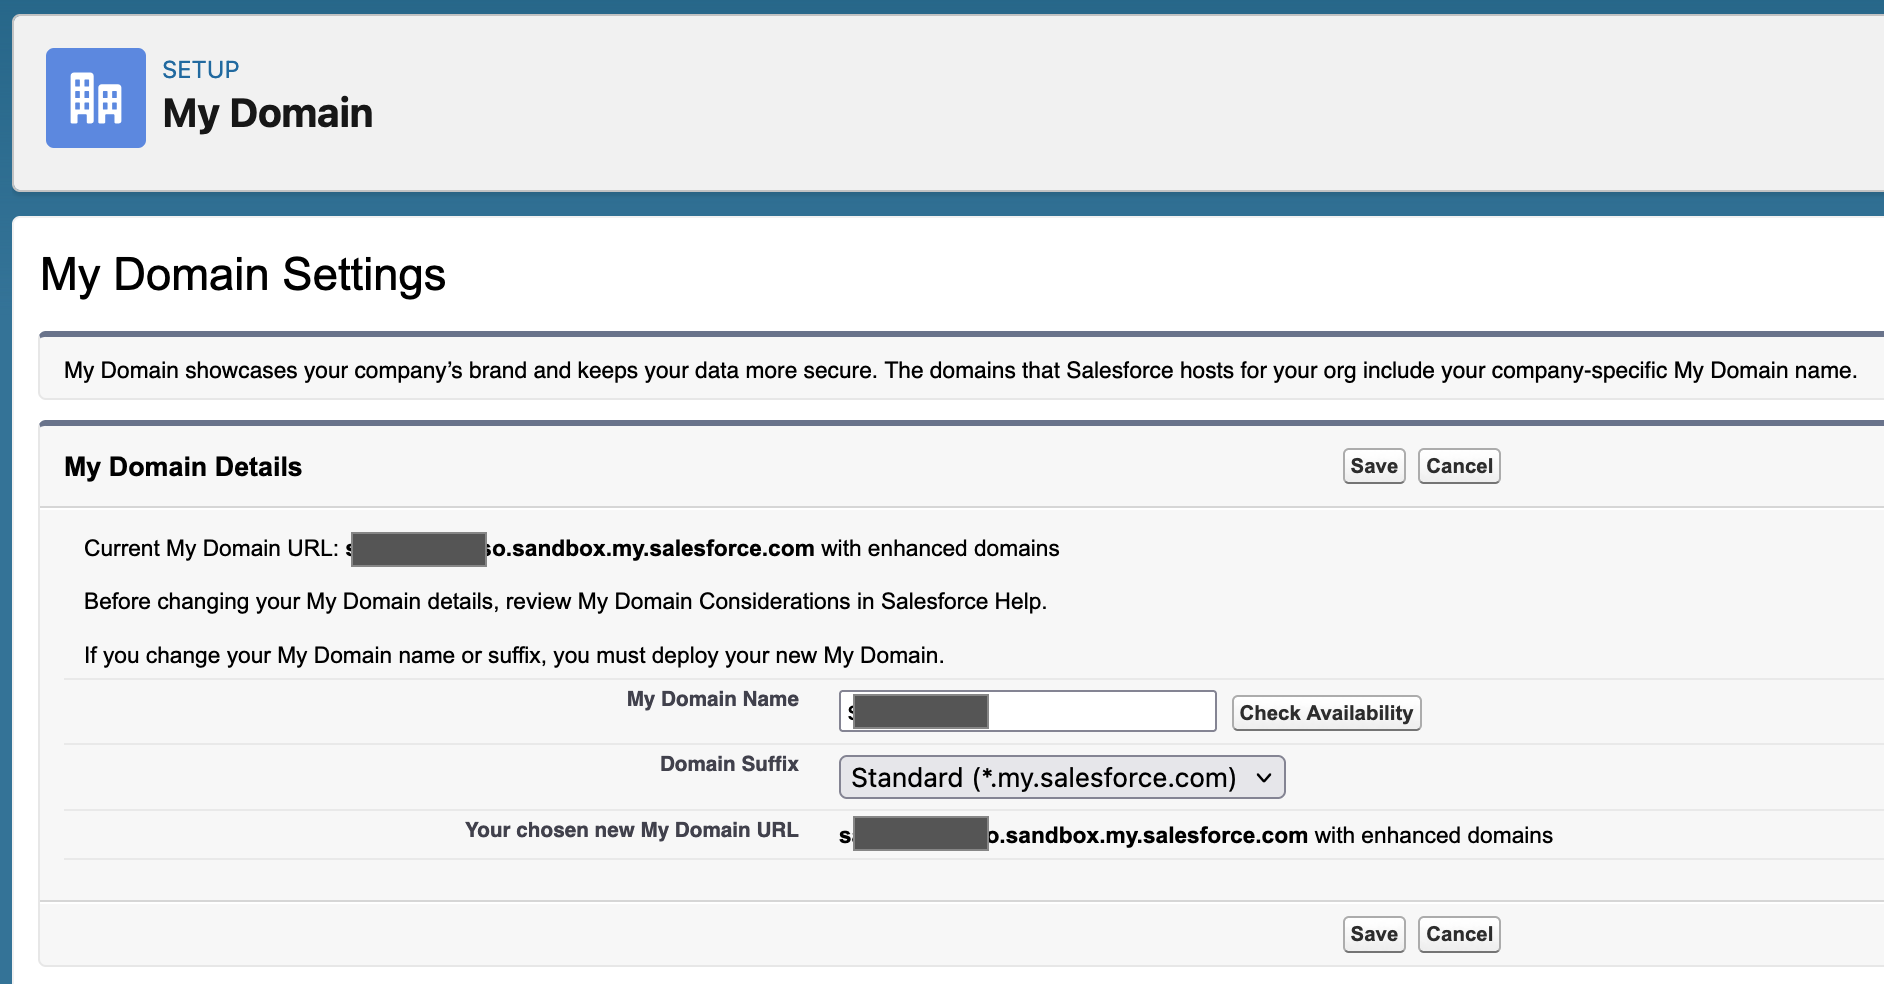Click Check Availability for the domain name

[x=1326, y=712]
